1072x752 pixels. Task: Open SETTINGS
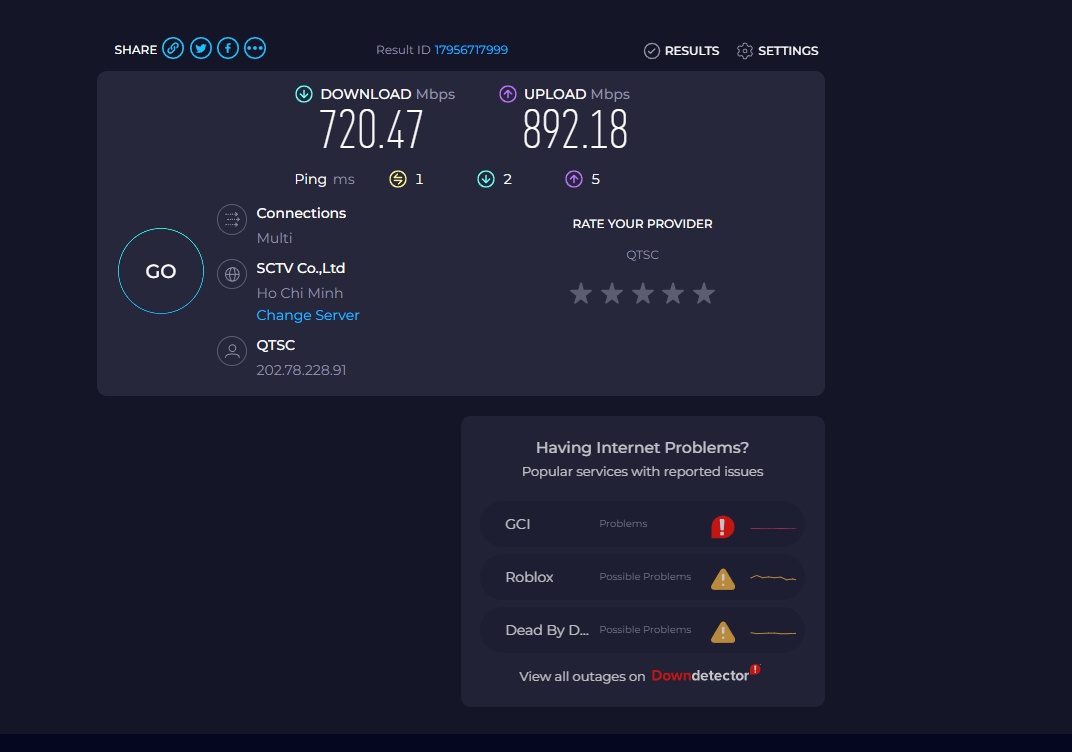(777, 51)
